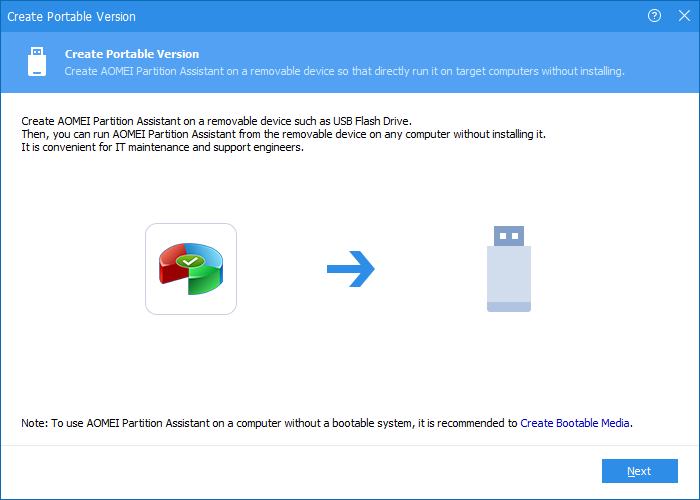The image size is (700, 500).
Task: Click the large USB flash drive illustration
Action: [508, 269]
